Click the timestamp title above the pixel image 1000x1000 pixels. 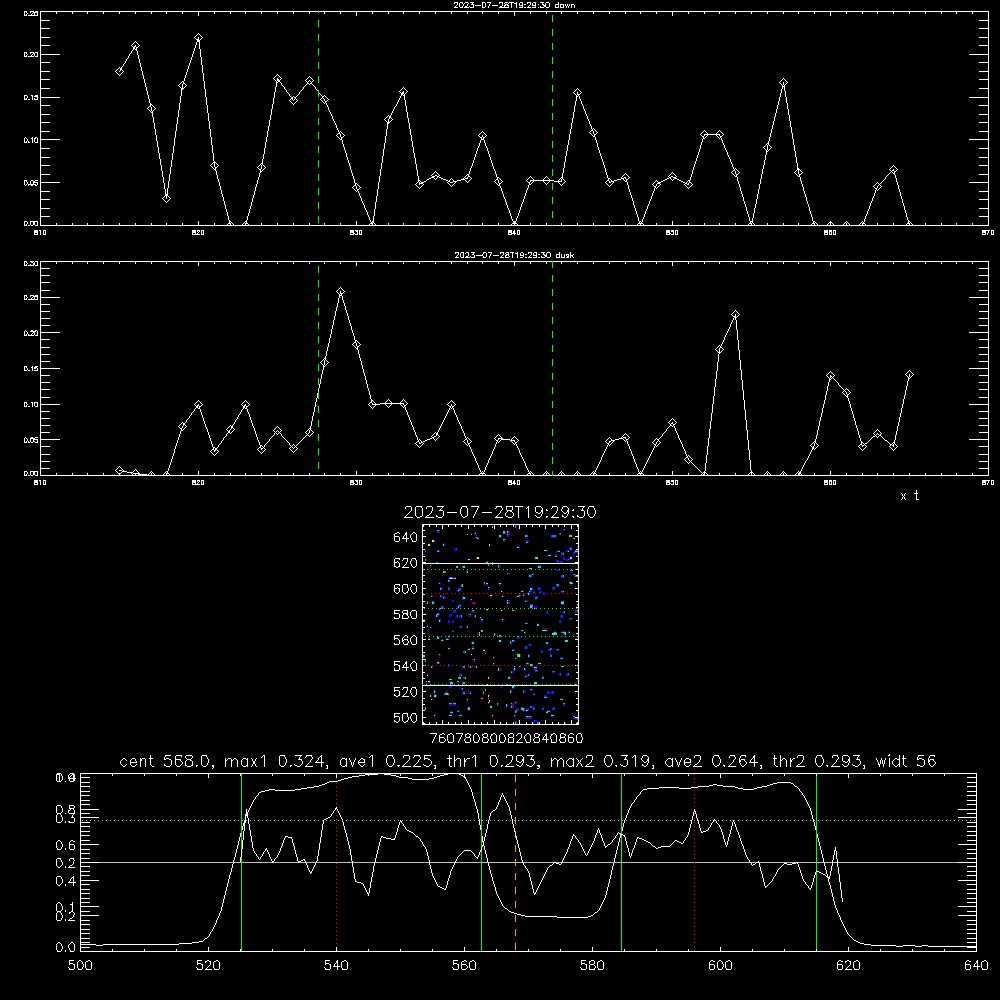click(x=500, y=512)
